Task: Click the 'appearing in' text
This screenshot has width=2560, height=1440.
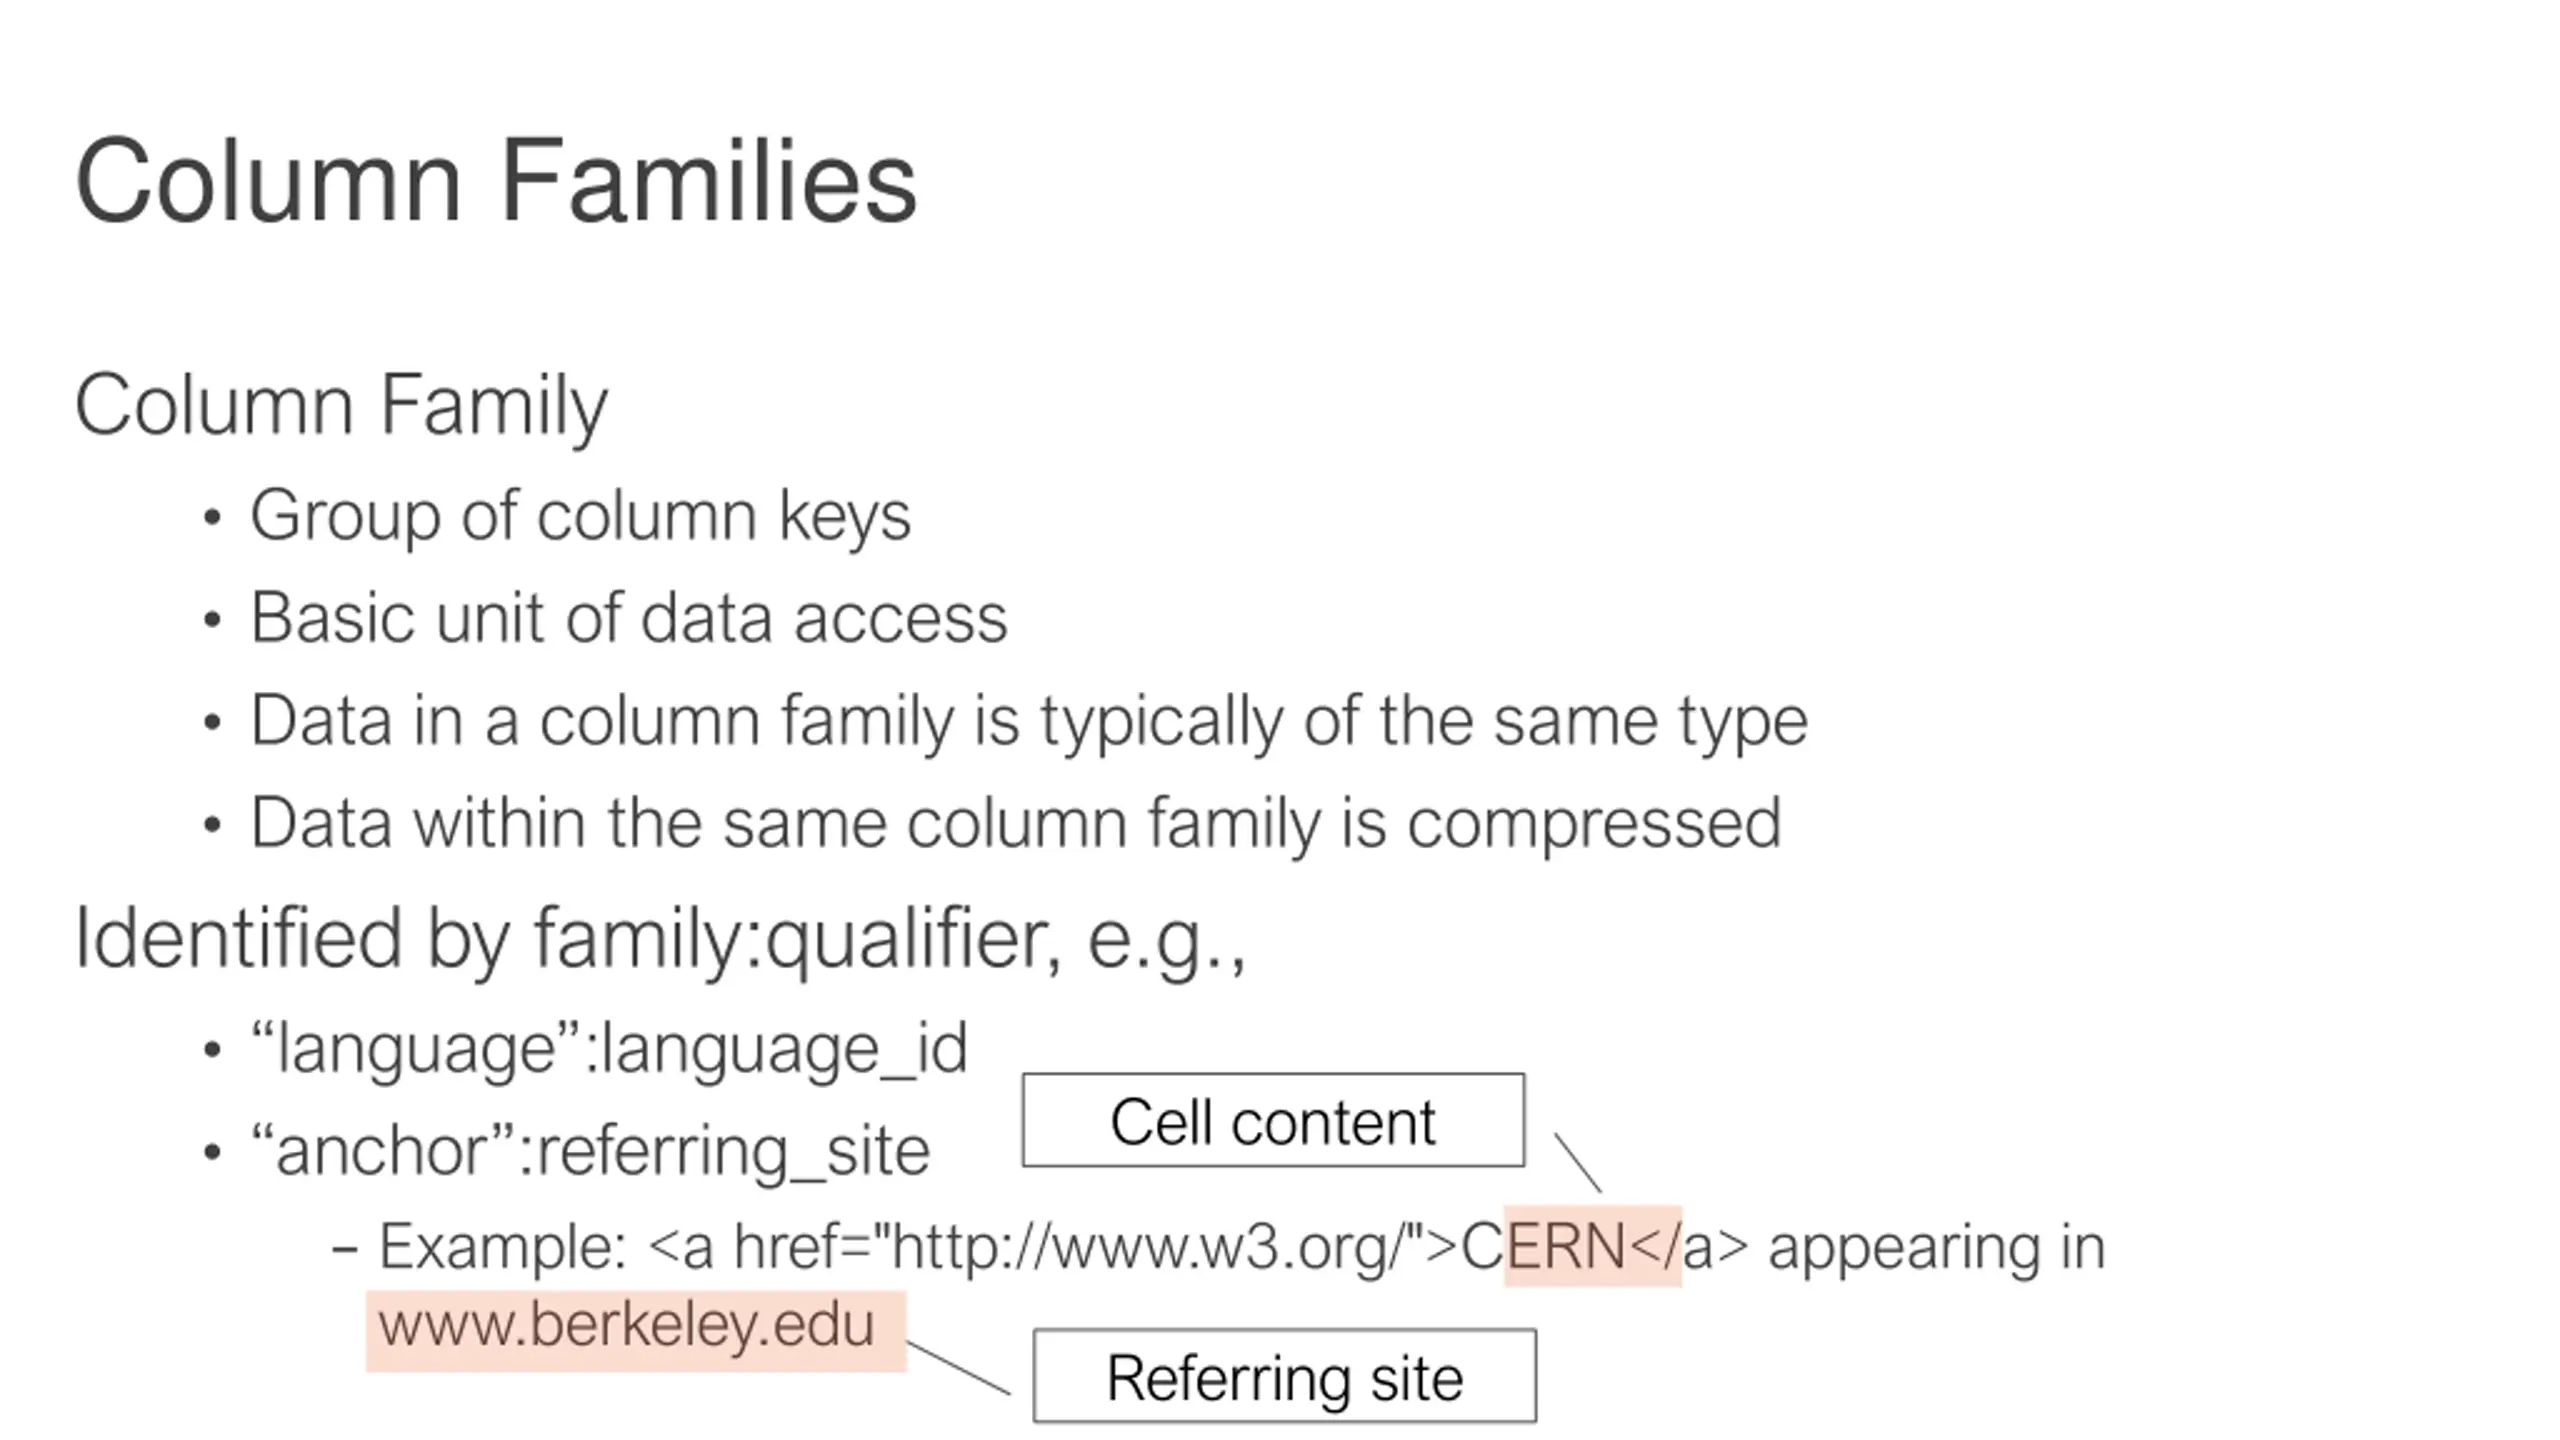Action: click(1937, 1248)
